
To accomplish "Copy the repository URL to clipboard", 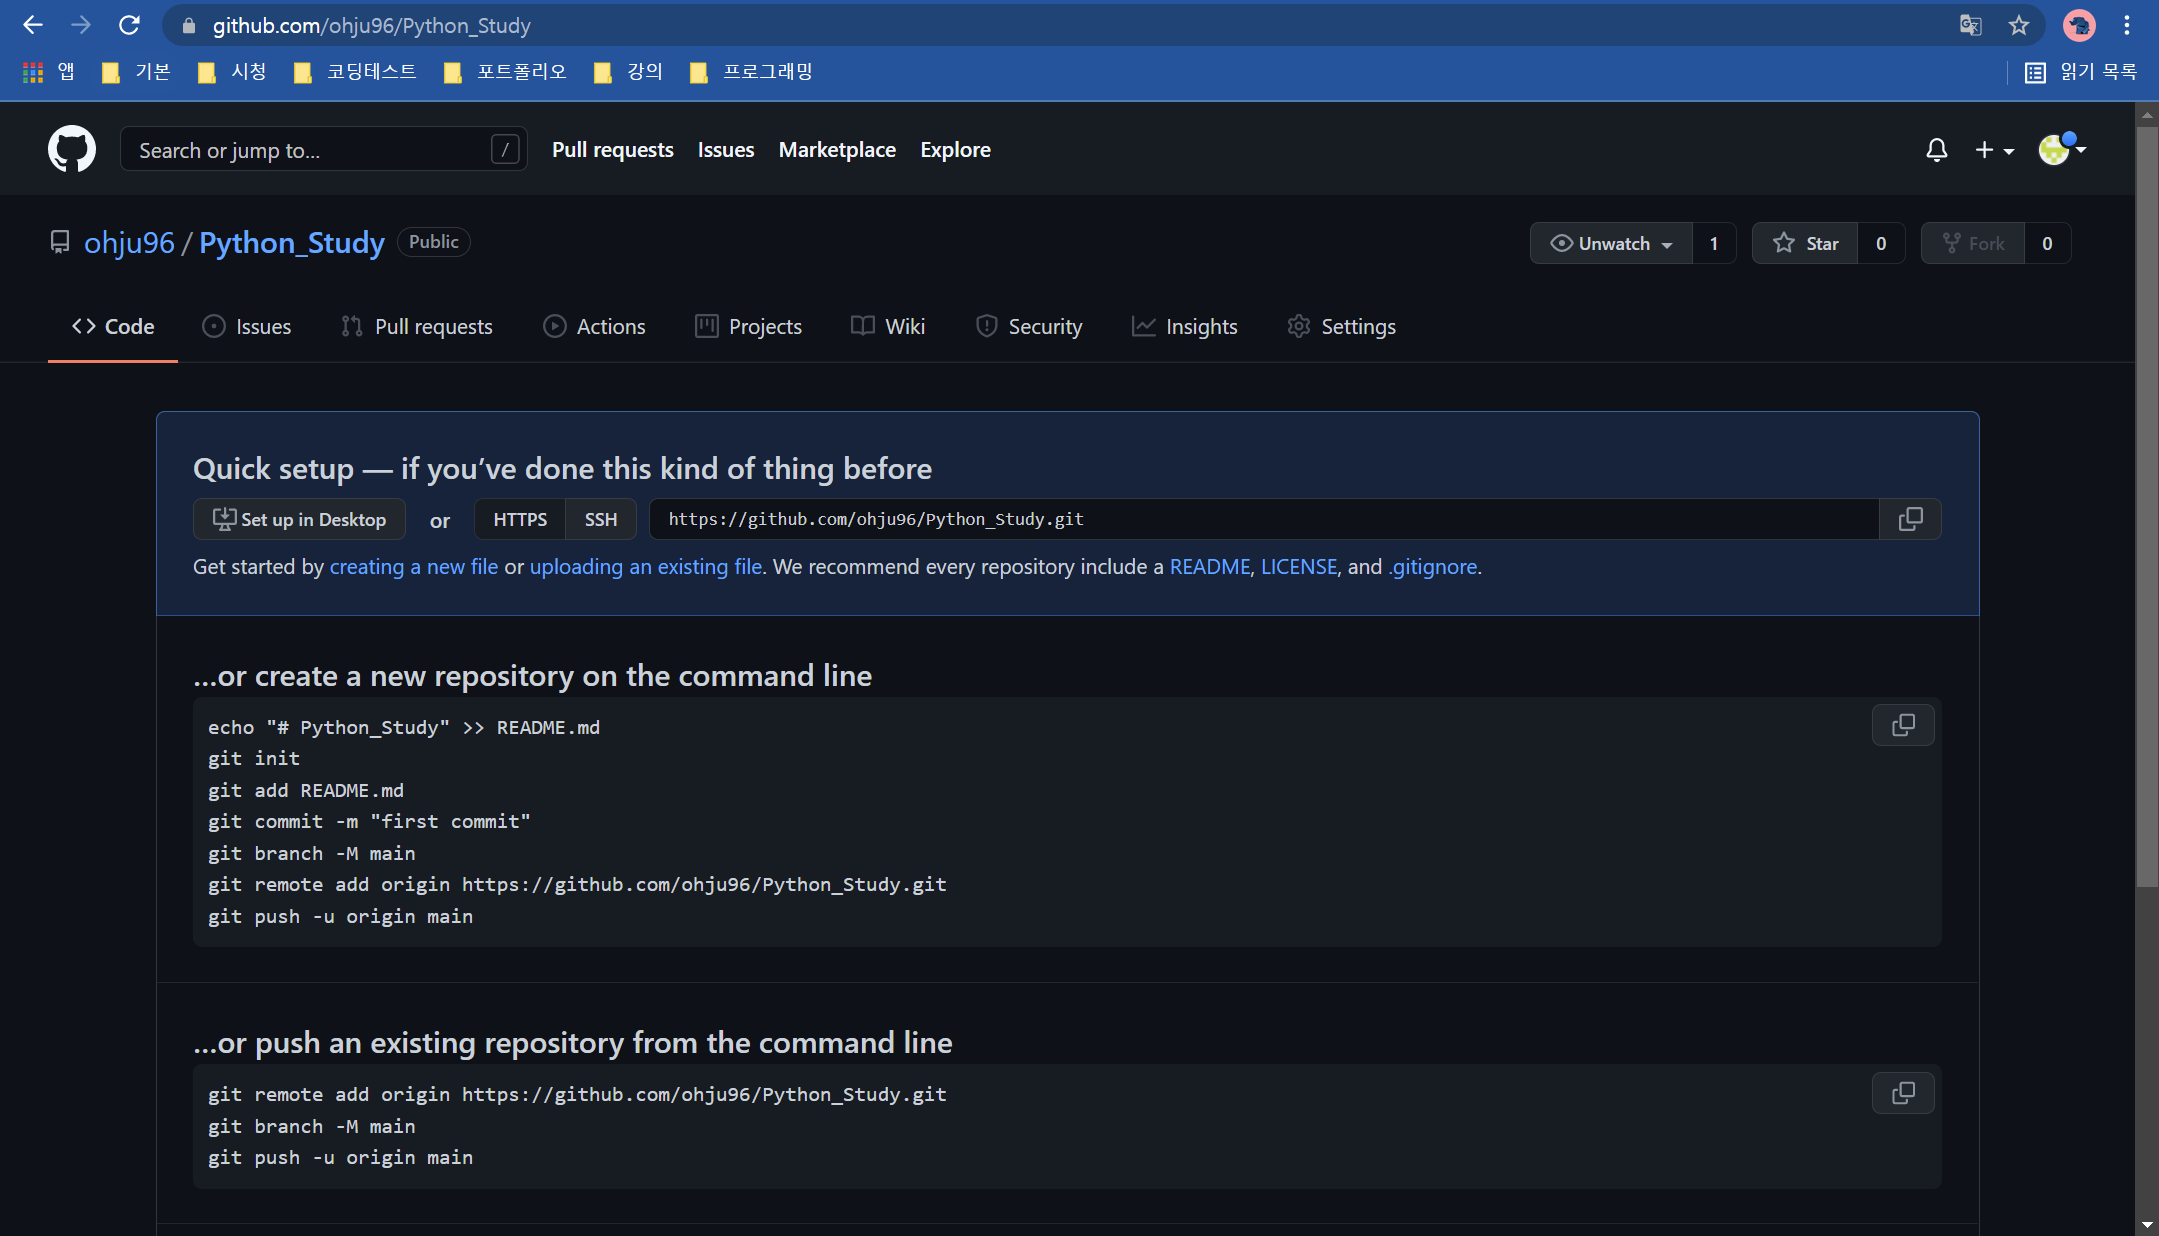I will pos(1910,519).
